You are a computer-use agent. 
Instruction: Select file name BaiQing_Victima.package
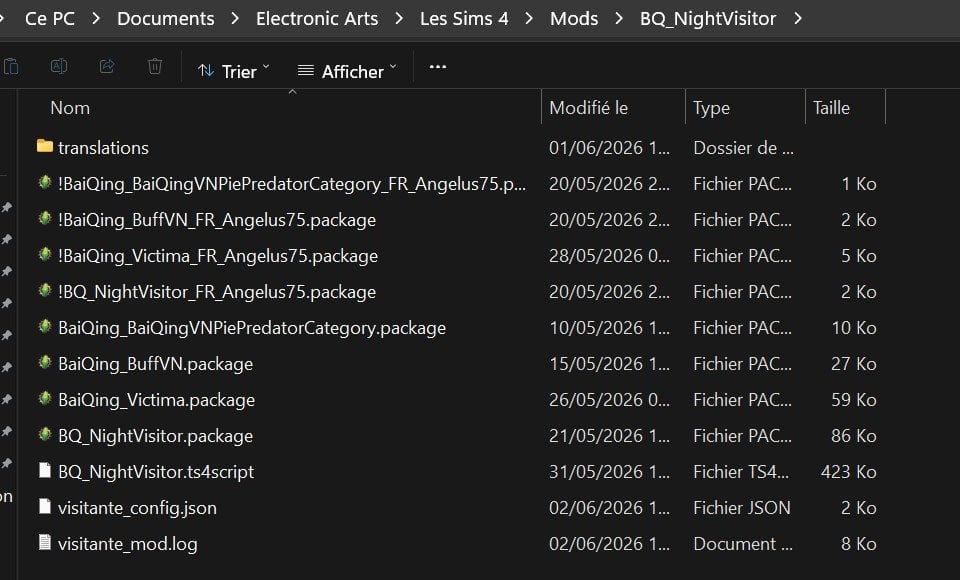[x=156, y=401]
